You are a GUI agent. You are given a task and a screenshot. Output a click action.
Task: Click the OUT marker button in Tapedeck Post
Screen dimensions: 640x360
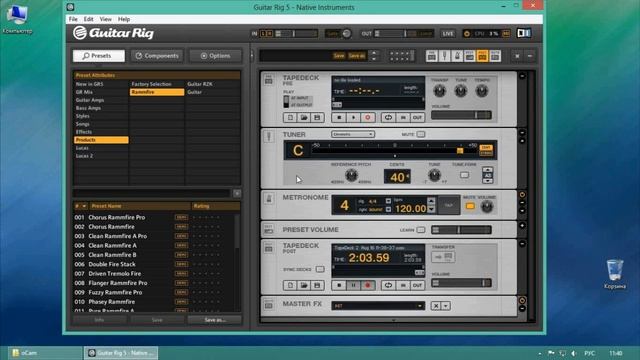coord(417,285)
